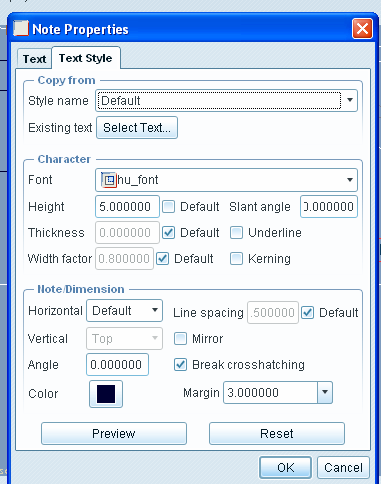Open the Horizontal alignment dropdown

point(124,311)
